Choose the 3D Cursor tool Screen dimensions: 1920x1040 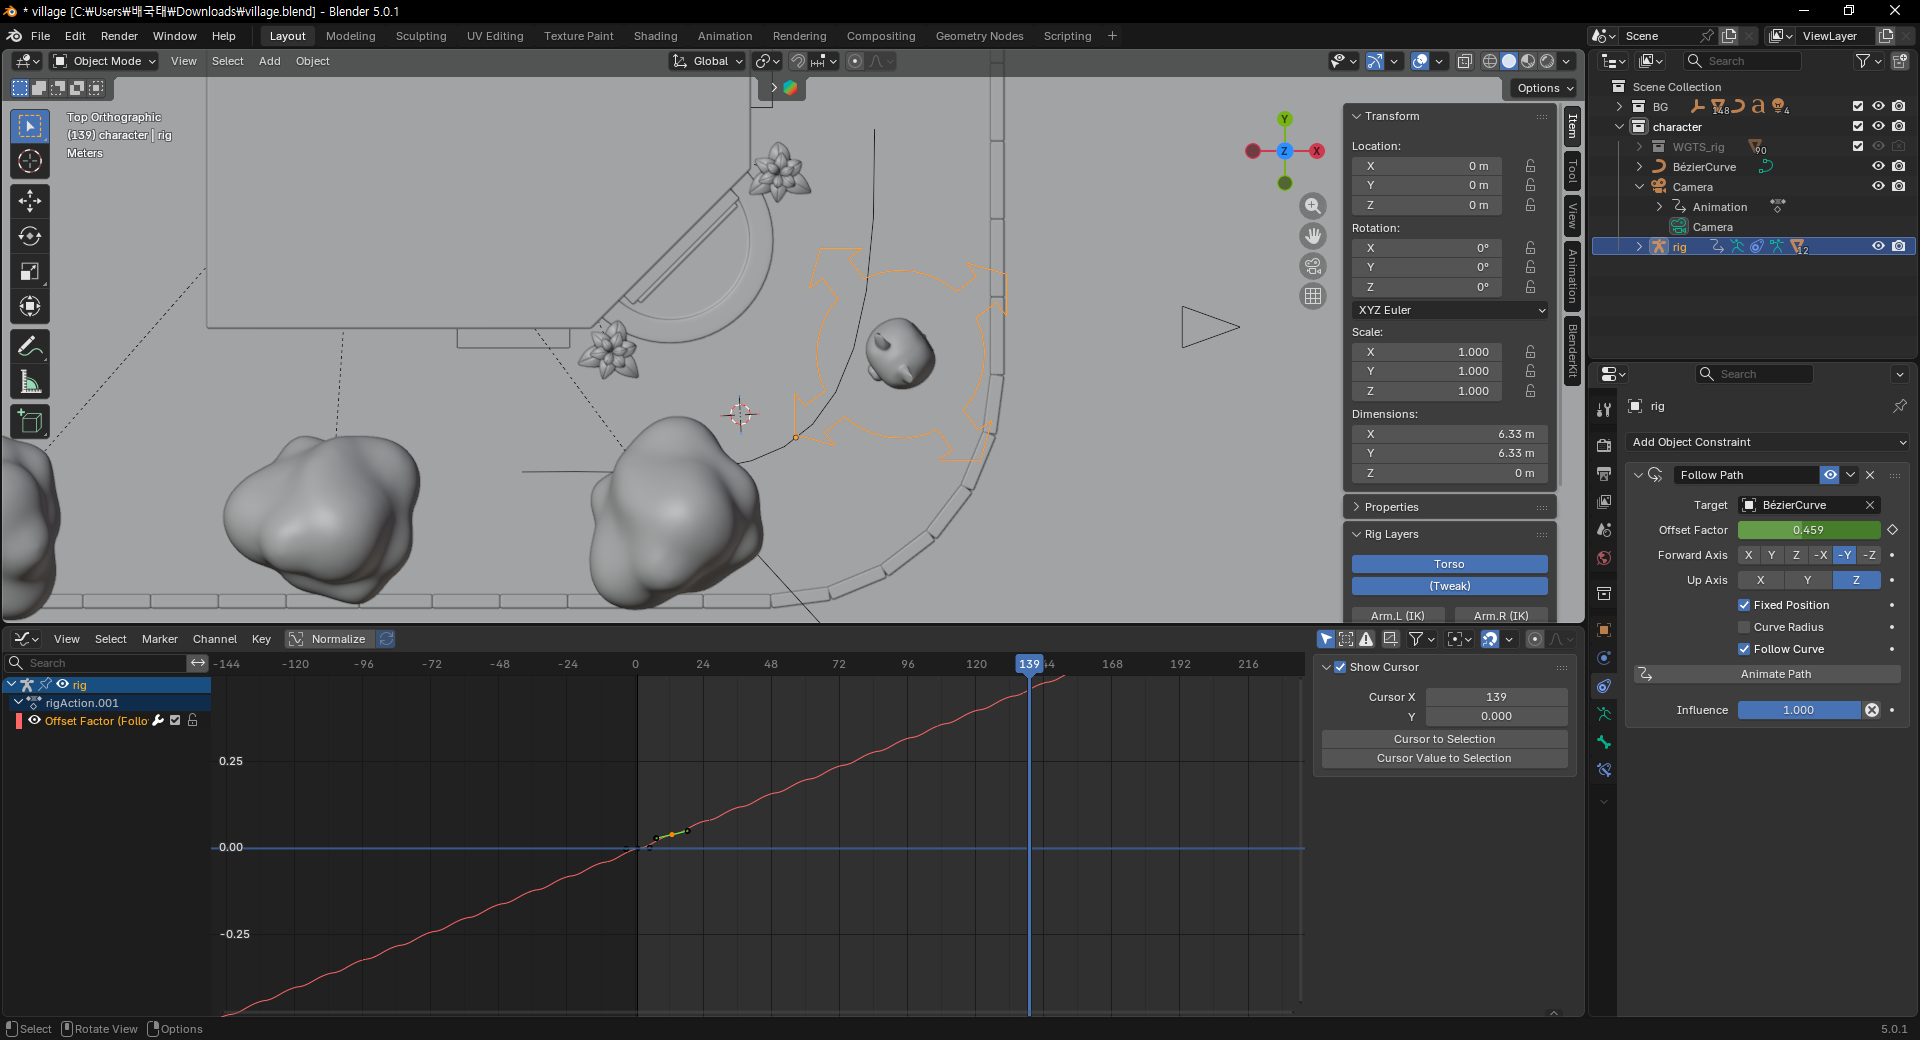pos(30,161)
